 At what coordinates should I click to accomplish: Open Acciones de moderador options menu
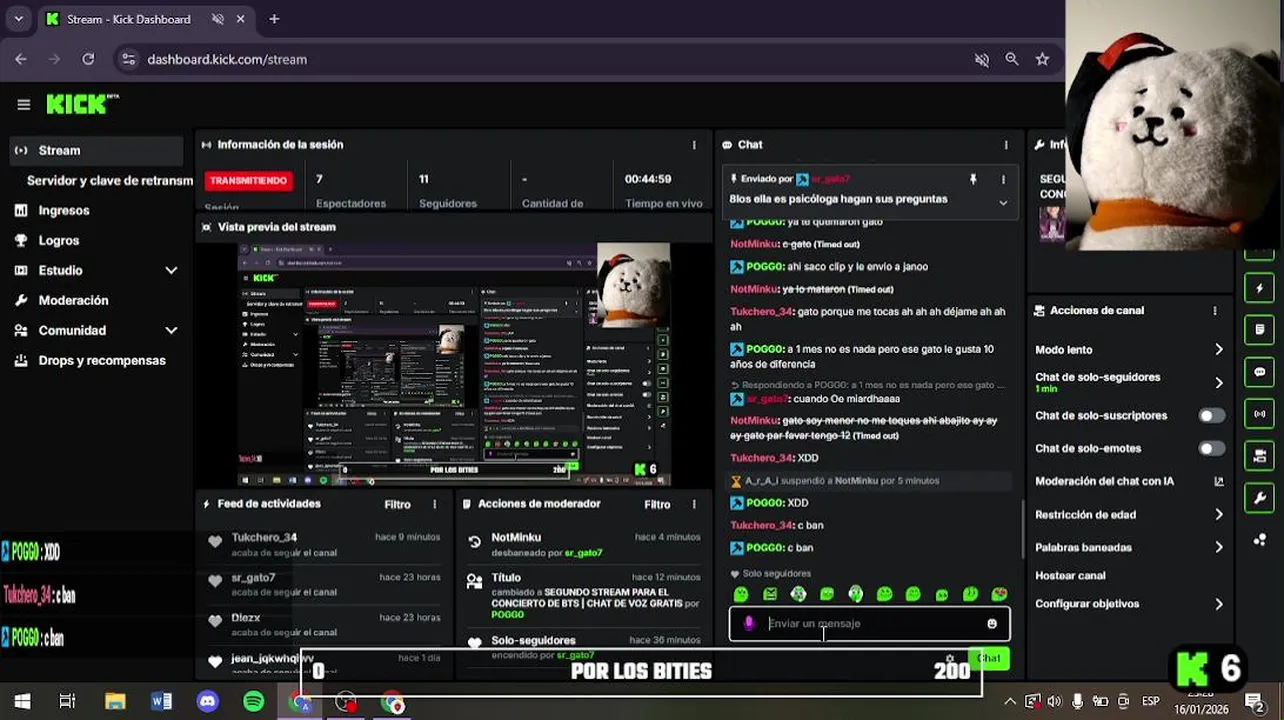point(694,504)
